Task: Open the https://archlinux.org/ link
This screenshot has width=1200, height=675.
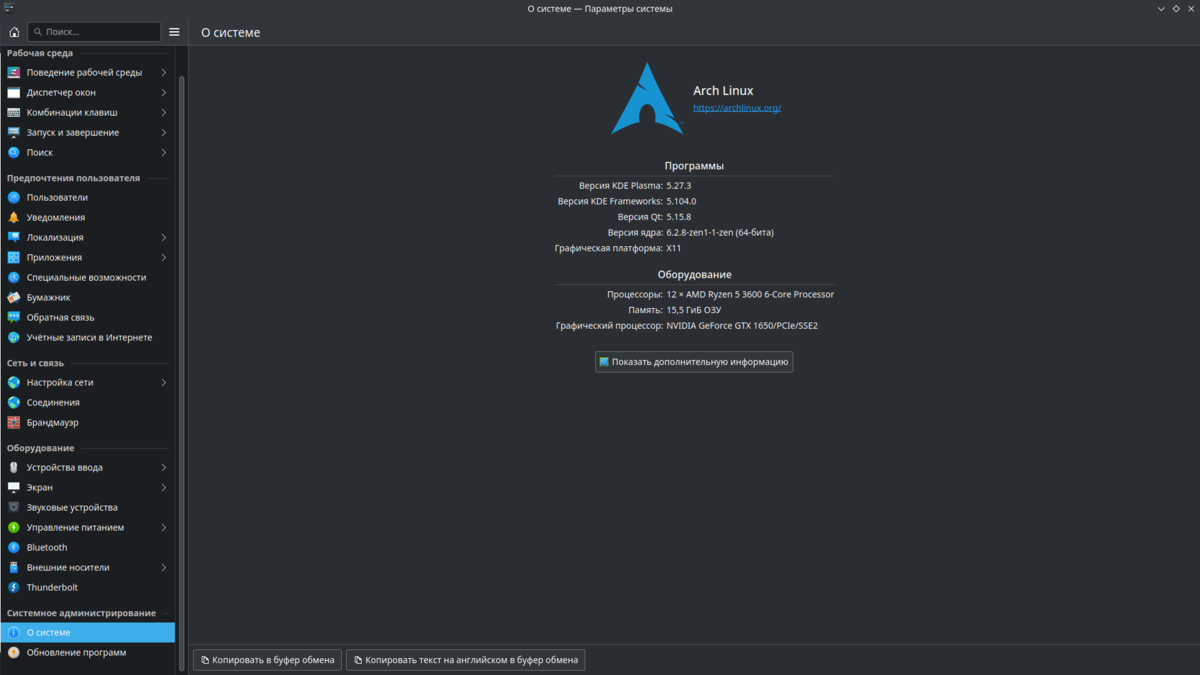Action: [x=737, y=108]
